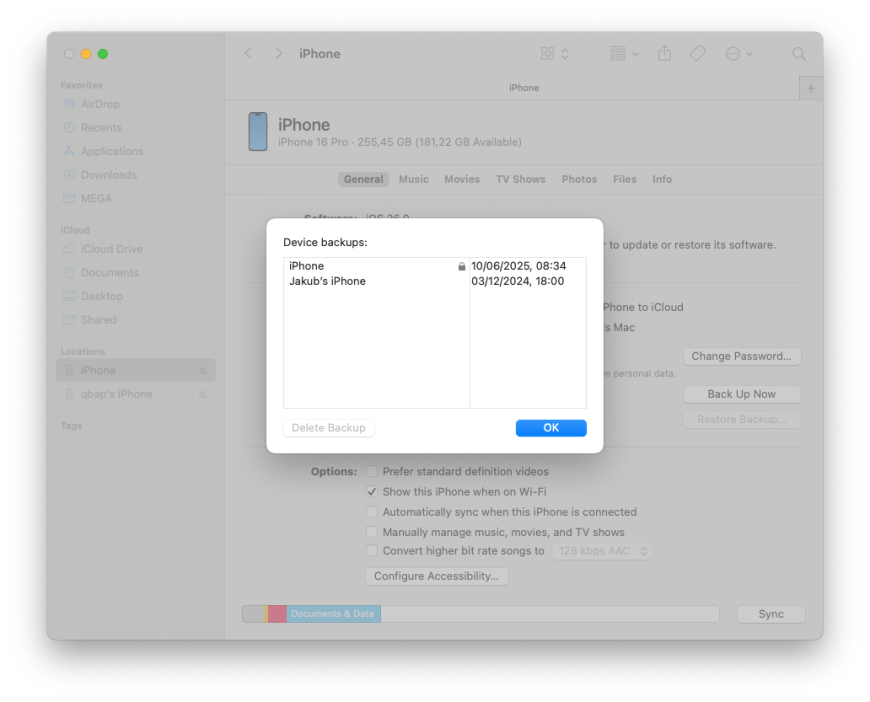Viewport: 870px width, 702px height.
Task: Click Change Password button
Action: [x=742, y=356]
